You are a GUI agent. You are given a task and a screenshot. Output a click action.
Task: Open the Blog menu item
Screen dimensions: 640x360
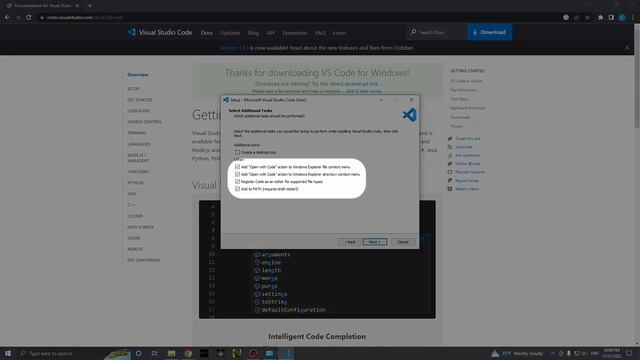[253, 33]
